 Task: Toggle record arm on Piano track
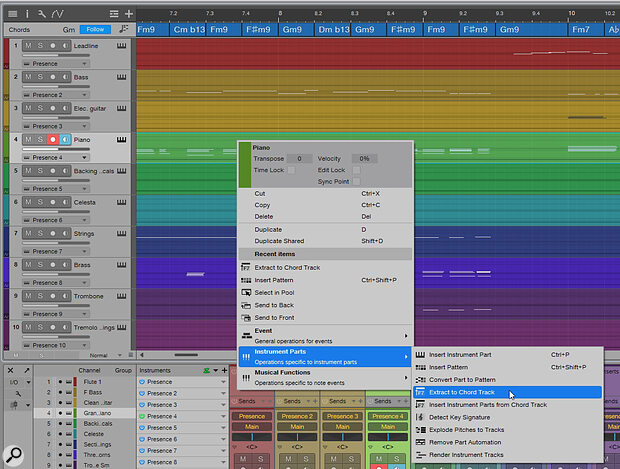[52, 140]
